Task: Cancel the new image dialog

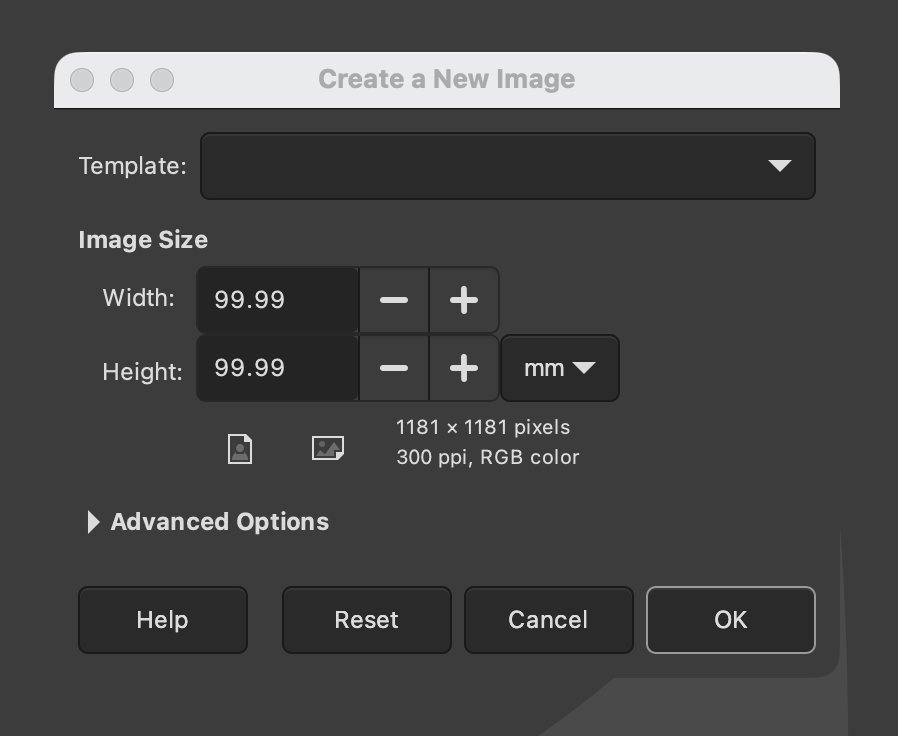Action: [x=548, y=620]
